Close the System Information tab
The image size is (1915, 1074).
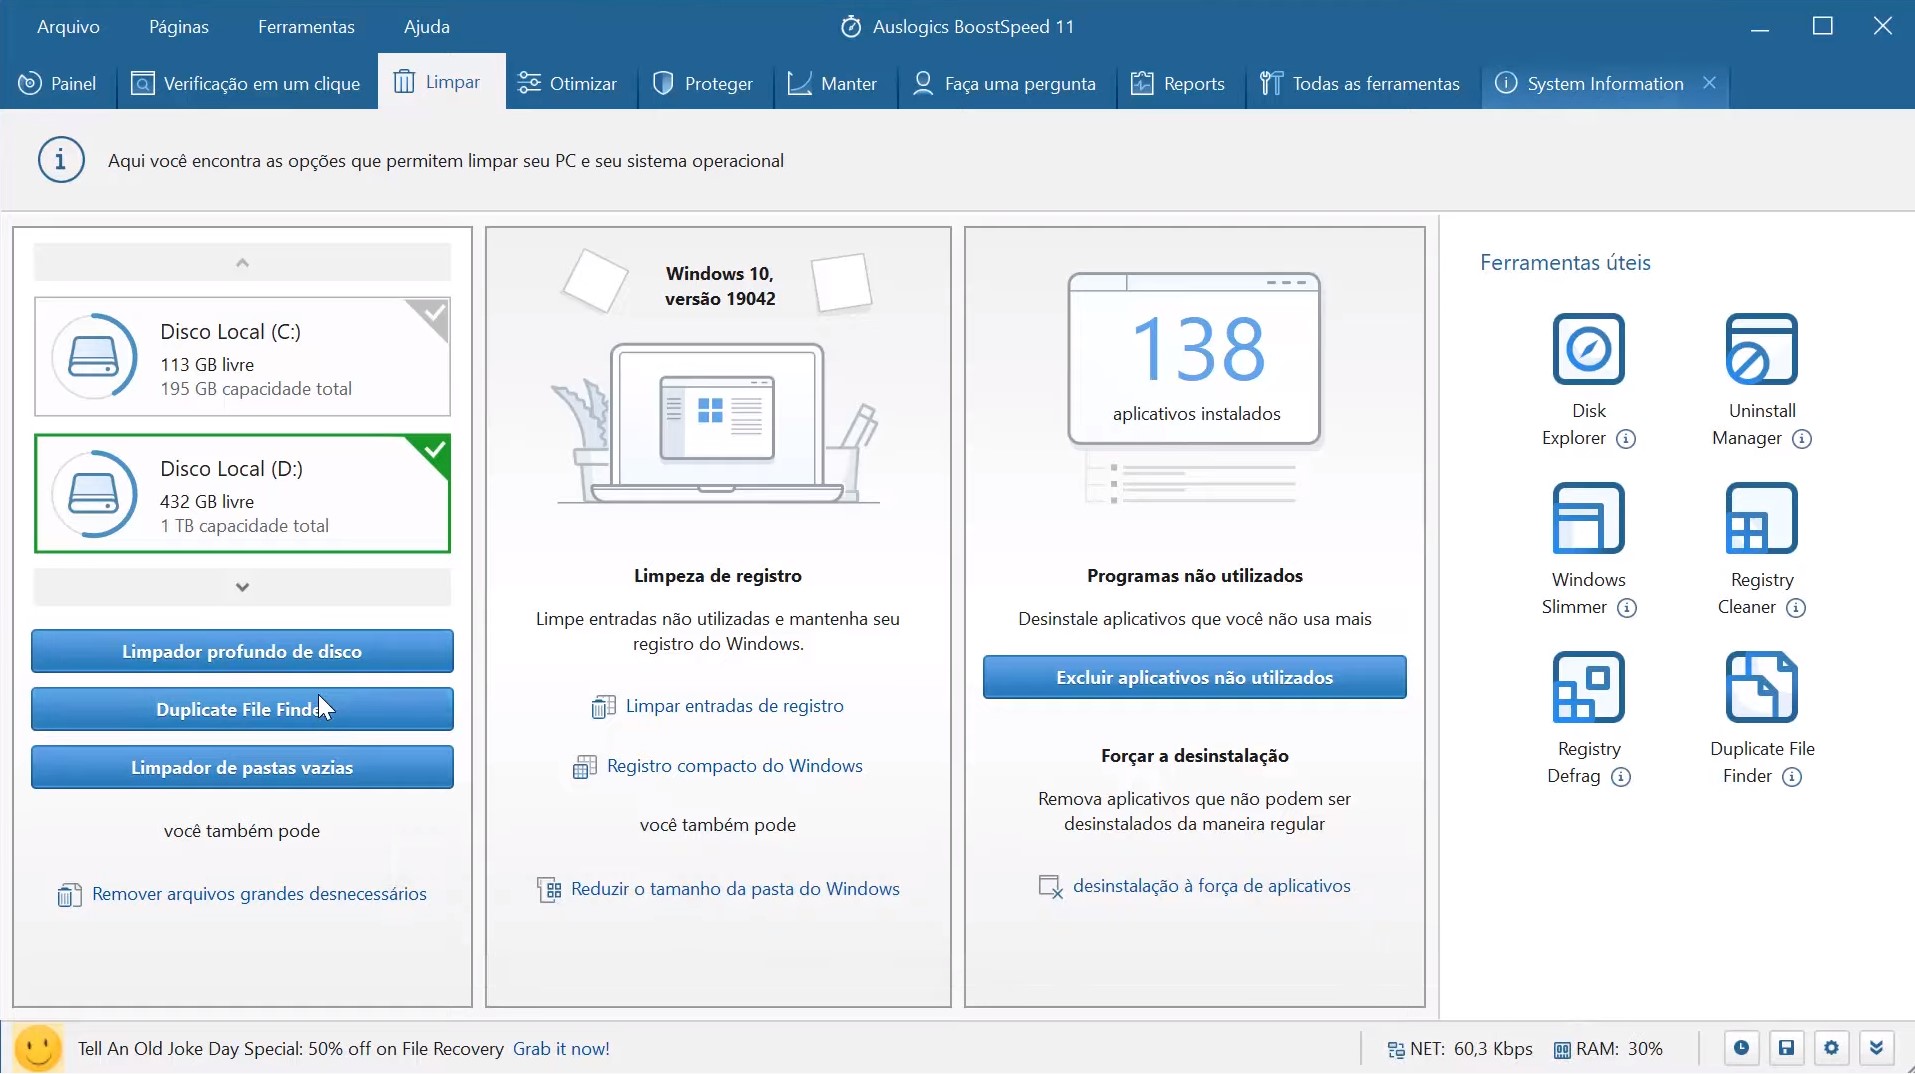(x=1709, y=83)
